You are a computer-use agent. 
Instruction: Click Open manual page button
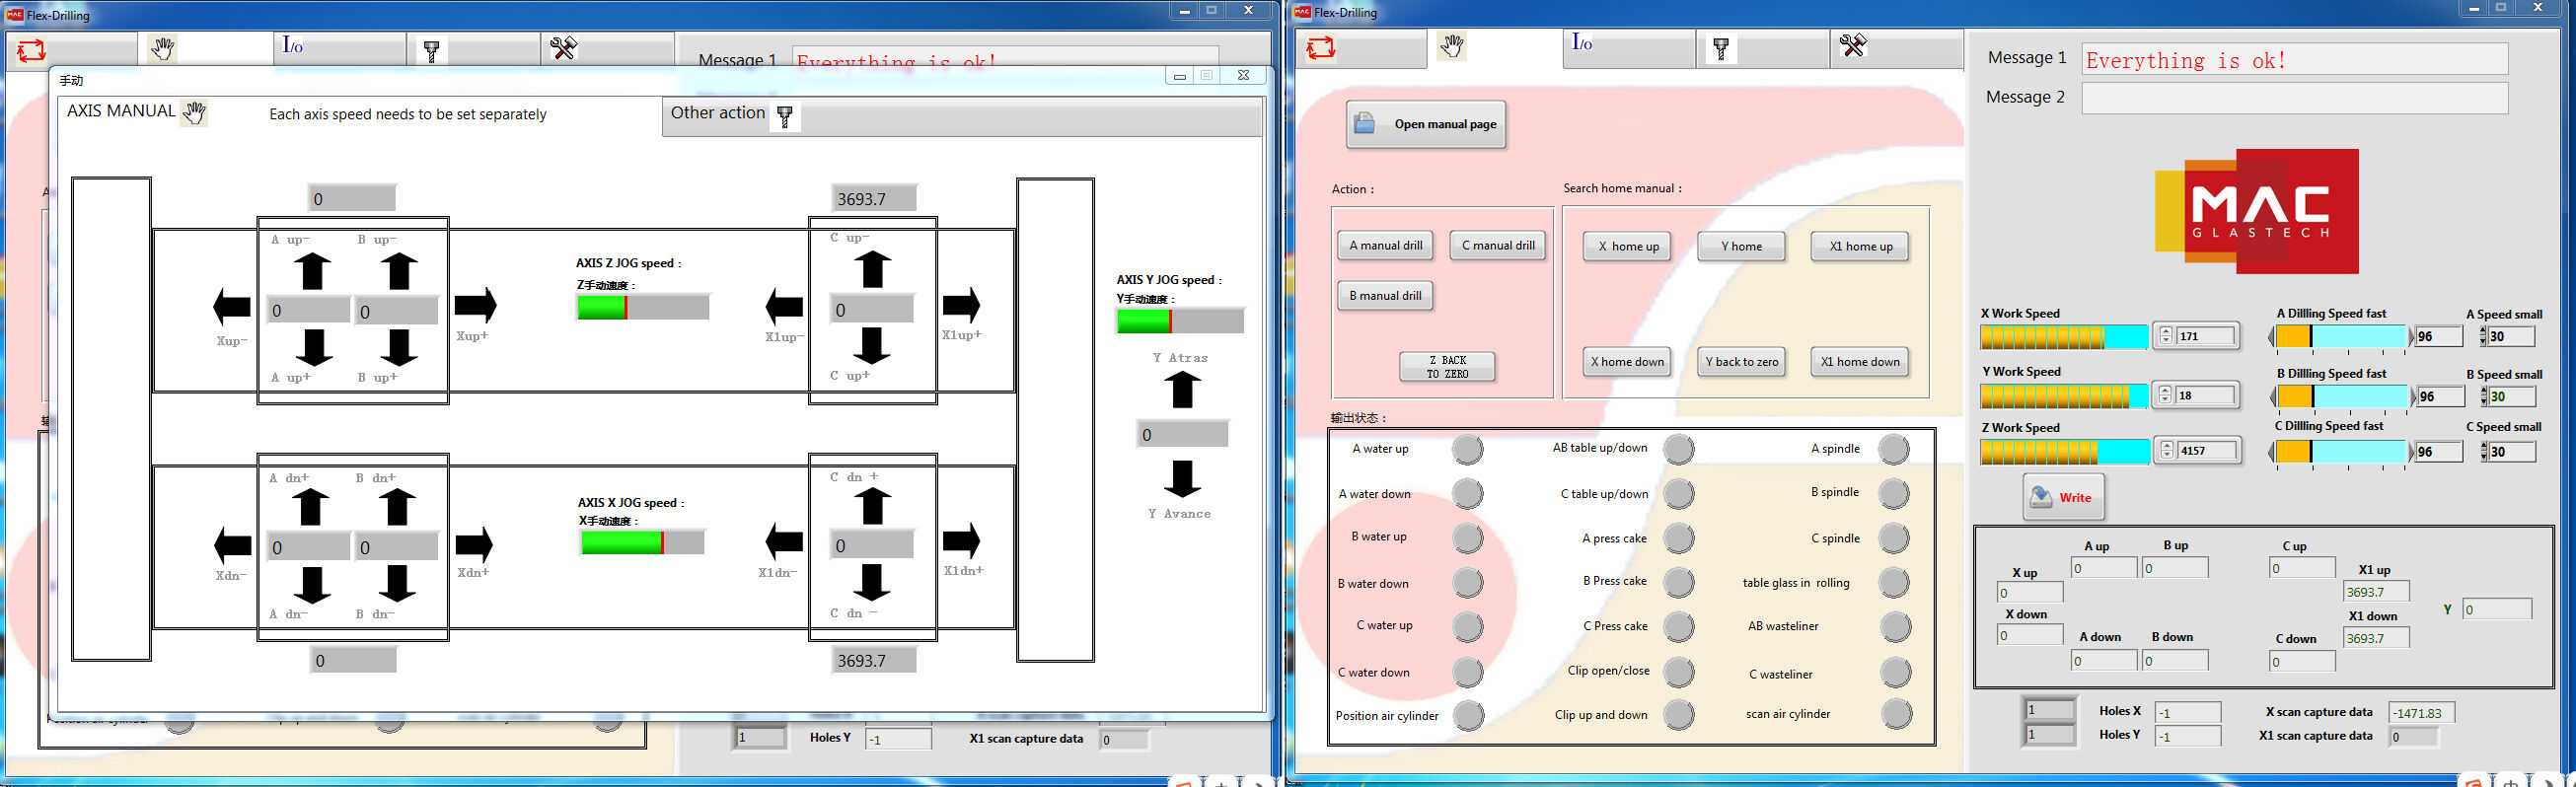[1426, 124]
